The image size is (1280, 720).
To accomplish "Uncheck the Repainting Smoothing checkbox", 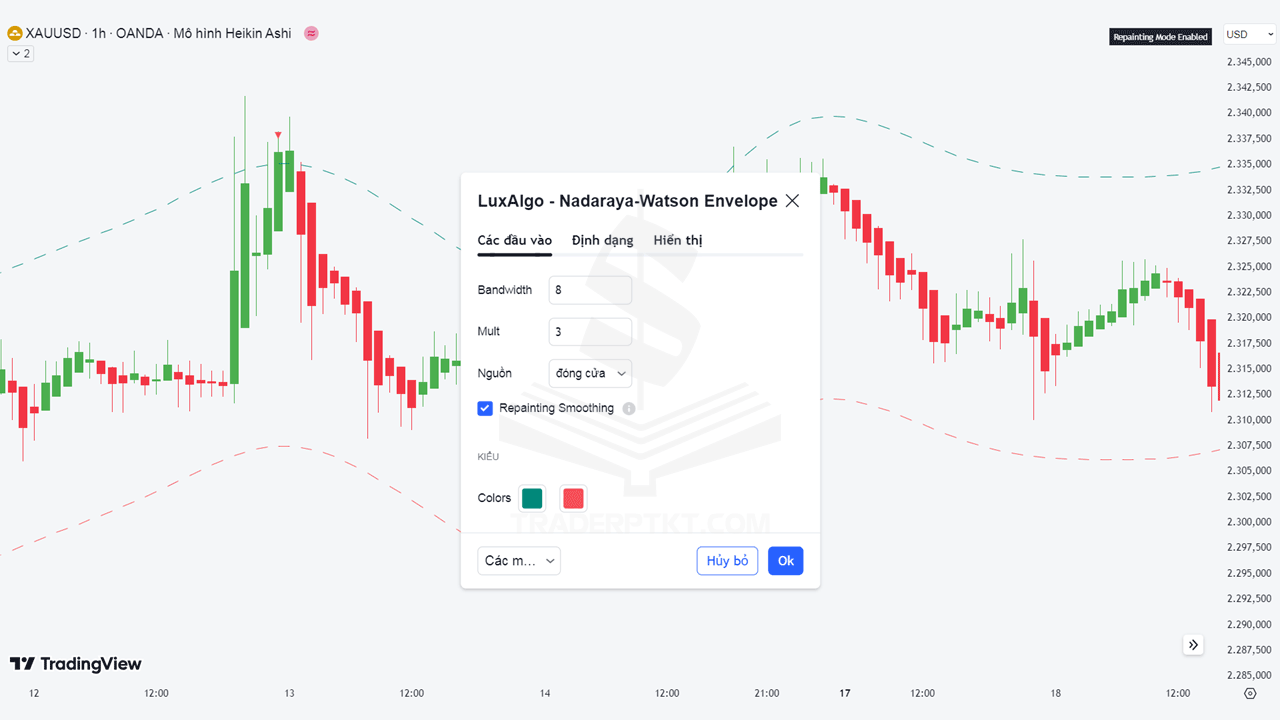I will pyautogui.click(x=485, y=408).
